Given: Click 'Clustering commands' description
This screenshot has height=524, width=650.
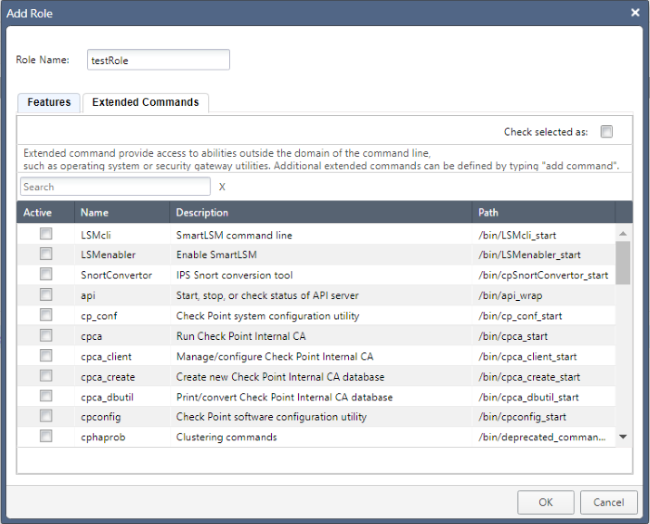Looking at the screenshot, I should tap(226, 437).
